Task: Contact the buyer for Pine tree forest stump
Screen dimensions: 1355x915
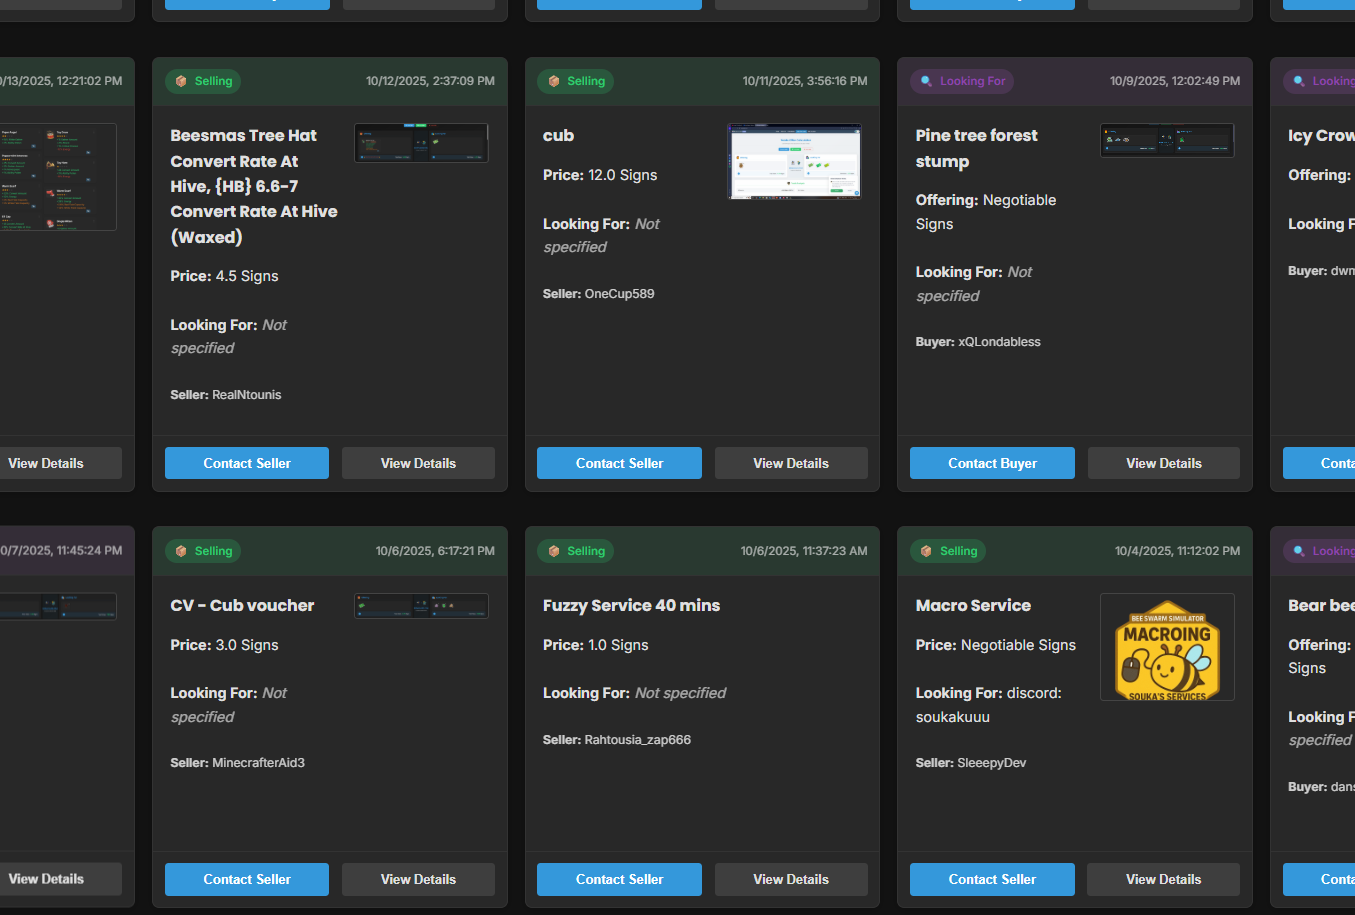Action: pos(991,463)
